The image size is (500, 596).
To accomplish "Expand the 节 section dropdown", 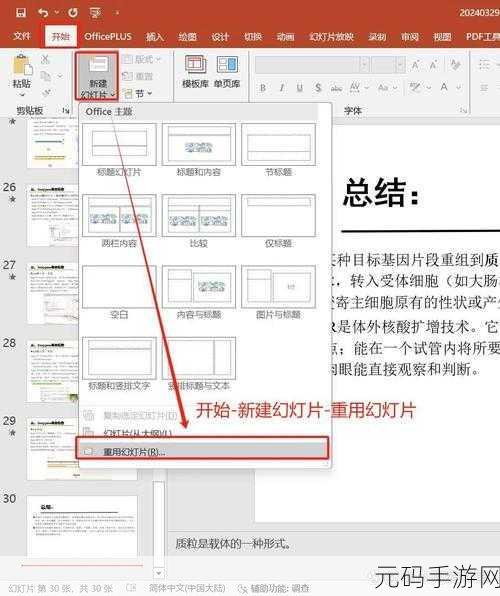I will (138, 93).
